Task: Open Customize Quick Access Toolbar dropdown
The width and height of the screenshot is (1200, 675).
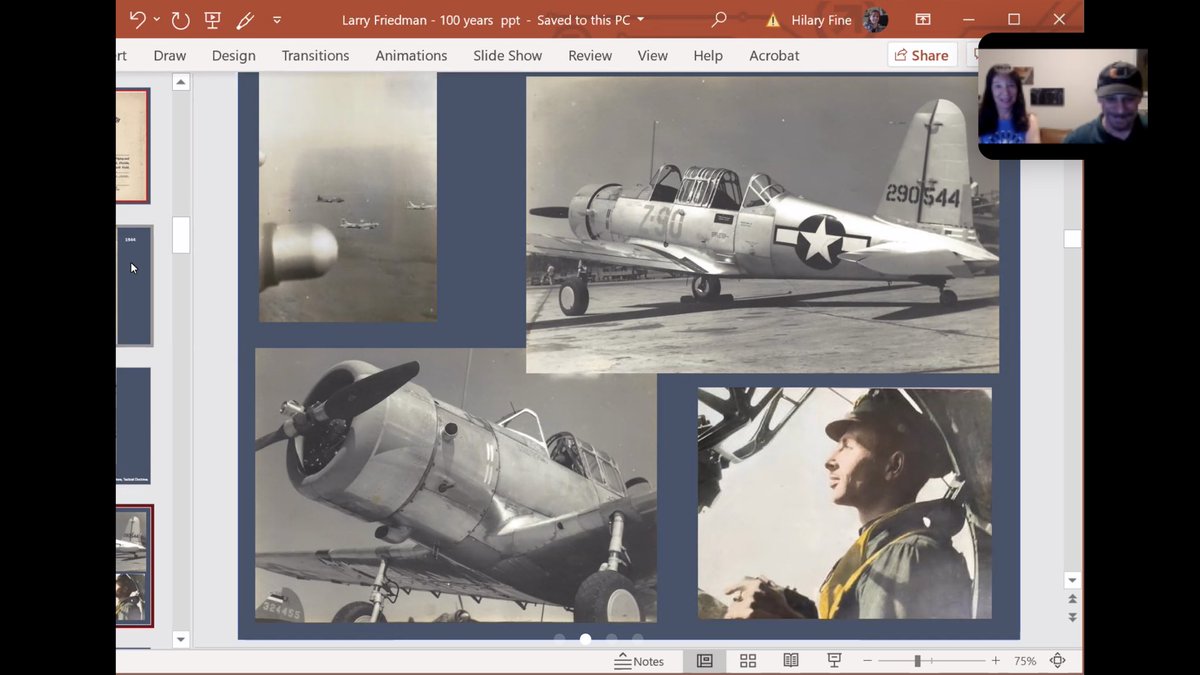Action: (x=277, y=20)
